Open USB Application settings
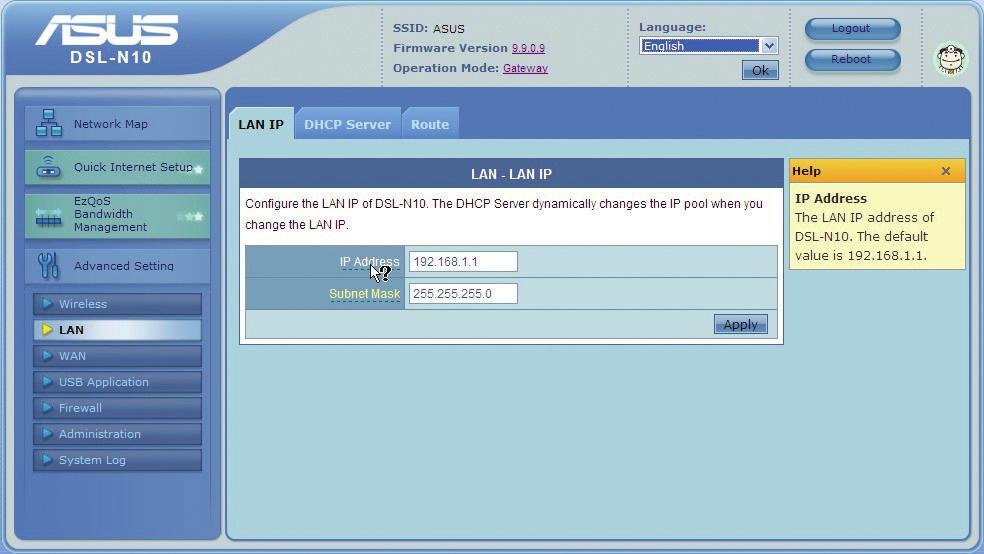984x554 pixels. pyautogui.click(x=117, y=381)
